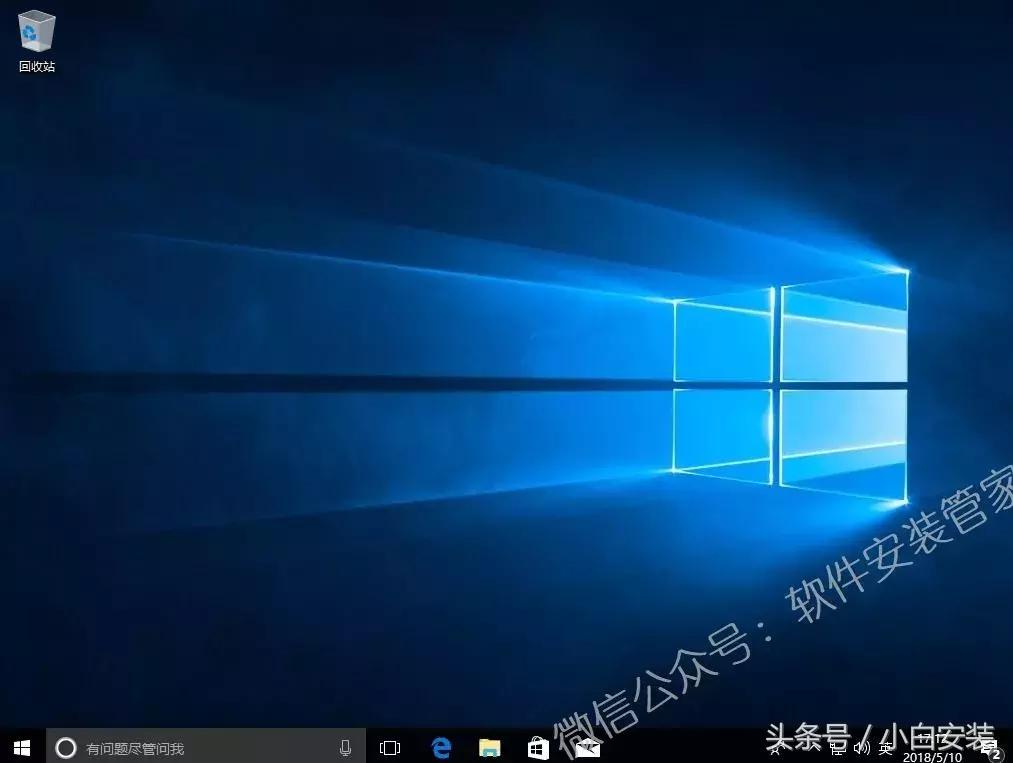Click the notification badge showing 2
The width and height of the screenshot is (1013, 763).
click(x=995, y=755)
